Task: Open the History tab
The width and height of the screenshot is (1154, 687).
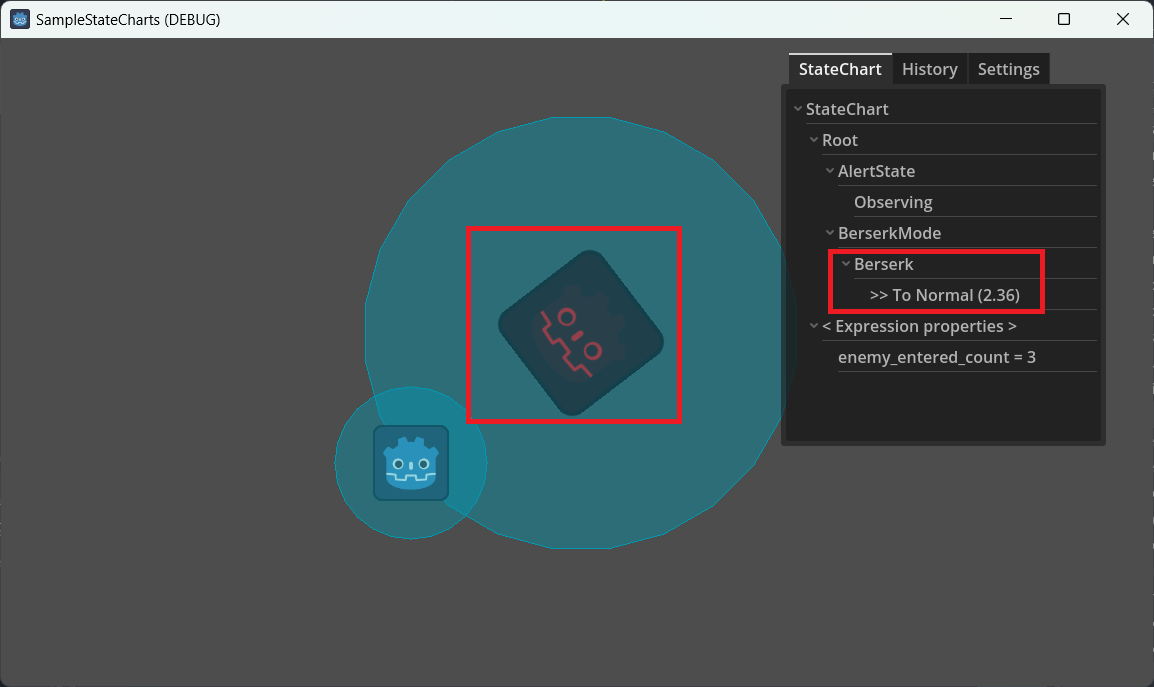Action: pyautogui.click(x=930, y=69)
